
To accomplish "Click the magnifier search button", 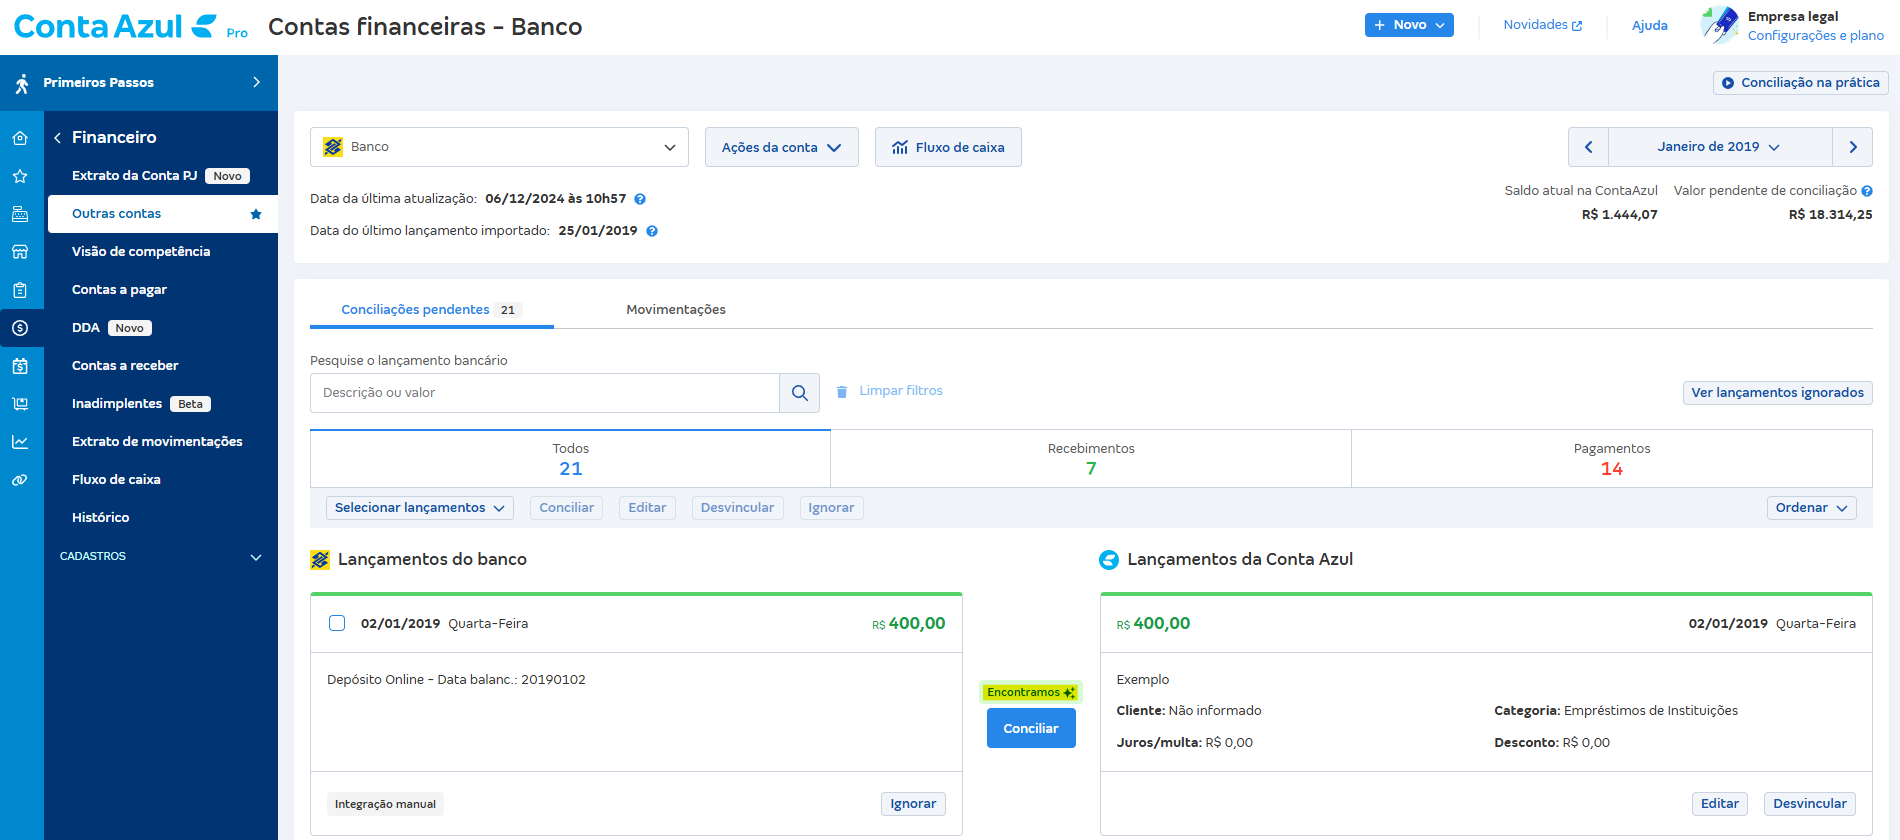I will 799,393.
